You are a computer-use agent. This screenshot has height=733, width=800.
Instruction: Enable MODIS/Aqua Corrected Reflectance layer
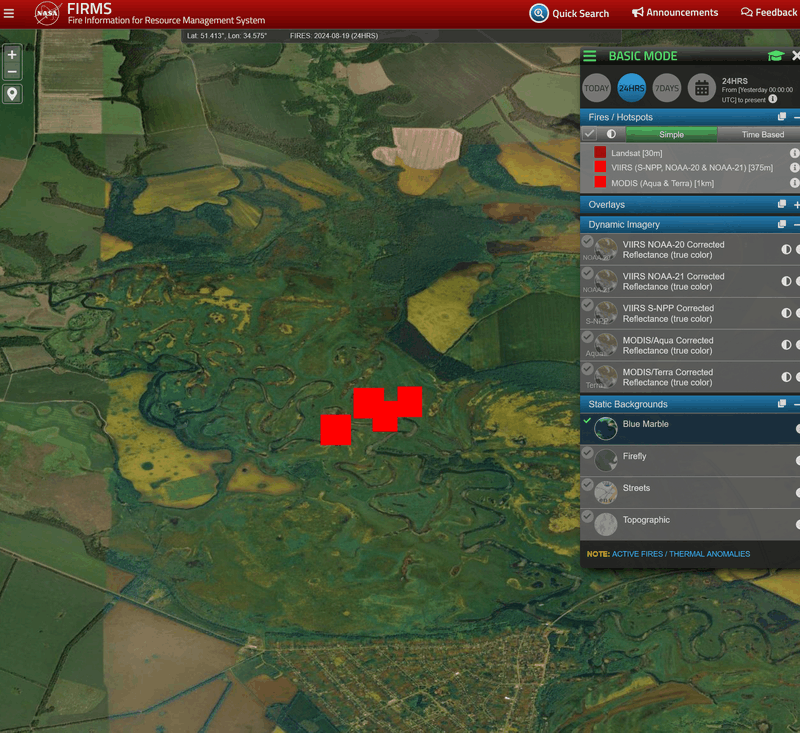pos(588,337)
